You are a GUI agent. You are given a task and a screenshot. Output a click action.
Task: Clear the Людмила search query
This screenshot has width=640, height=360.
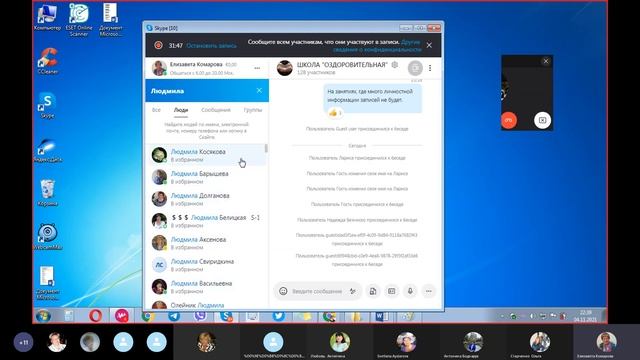[259, 91]
